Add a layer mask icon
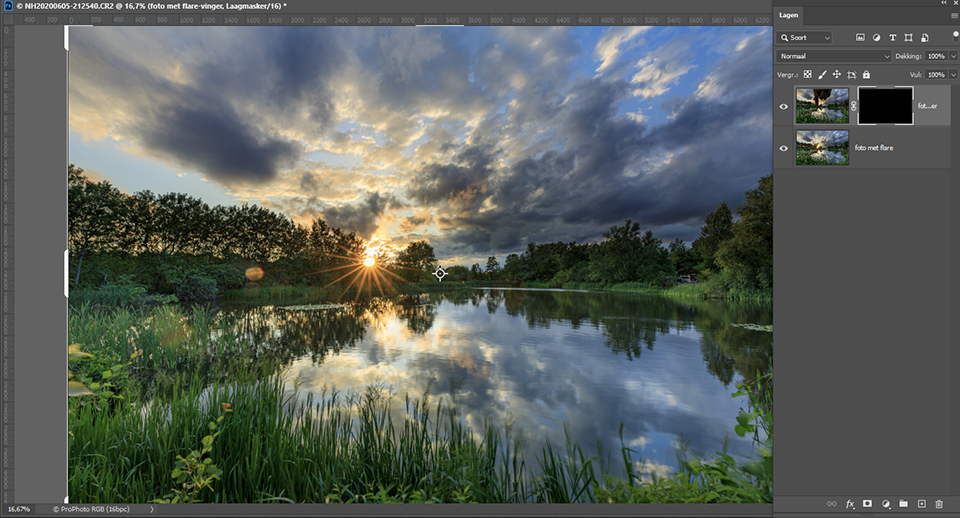960x518 pixels. pyautogui.click(x=867, y=503)
